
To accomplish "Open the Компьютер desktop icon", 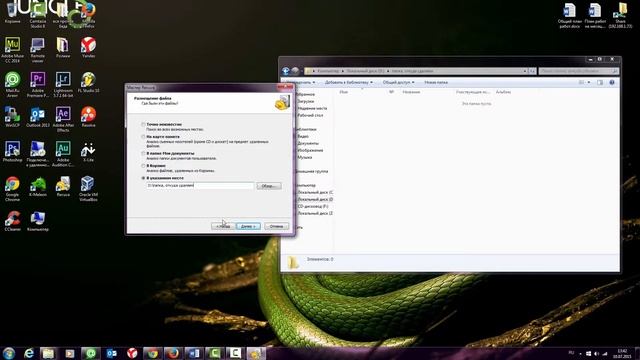I will 38,221.
